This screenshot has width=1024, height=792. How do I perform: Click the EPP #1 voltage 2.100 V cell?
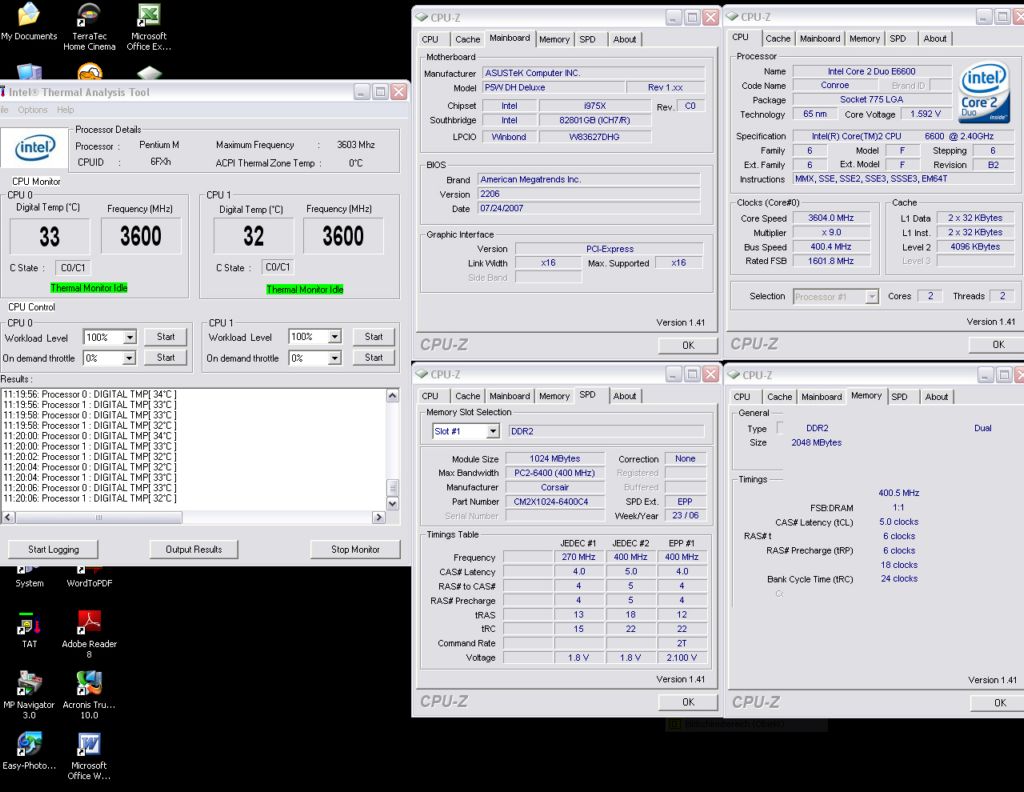tap(682, 658)
